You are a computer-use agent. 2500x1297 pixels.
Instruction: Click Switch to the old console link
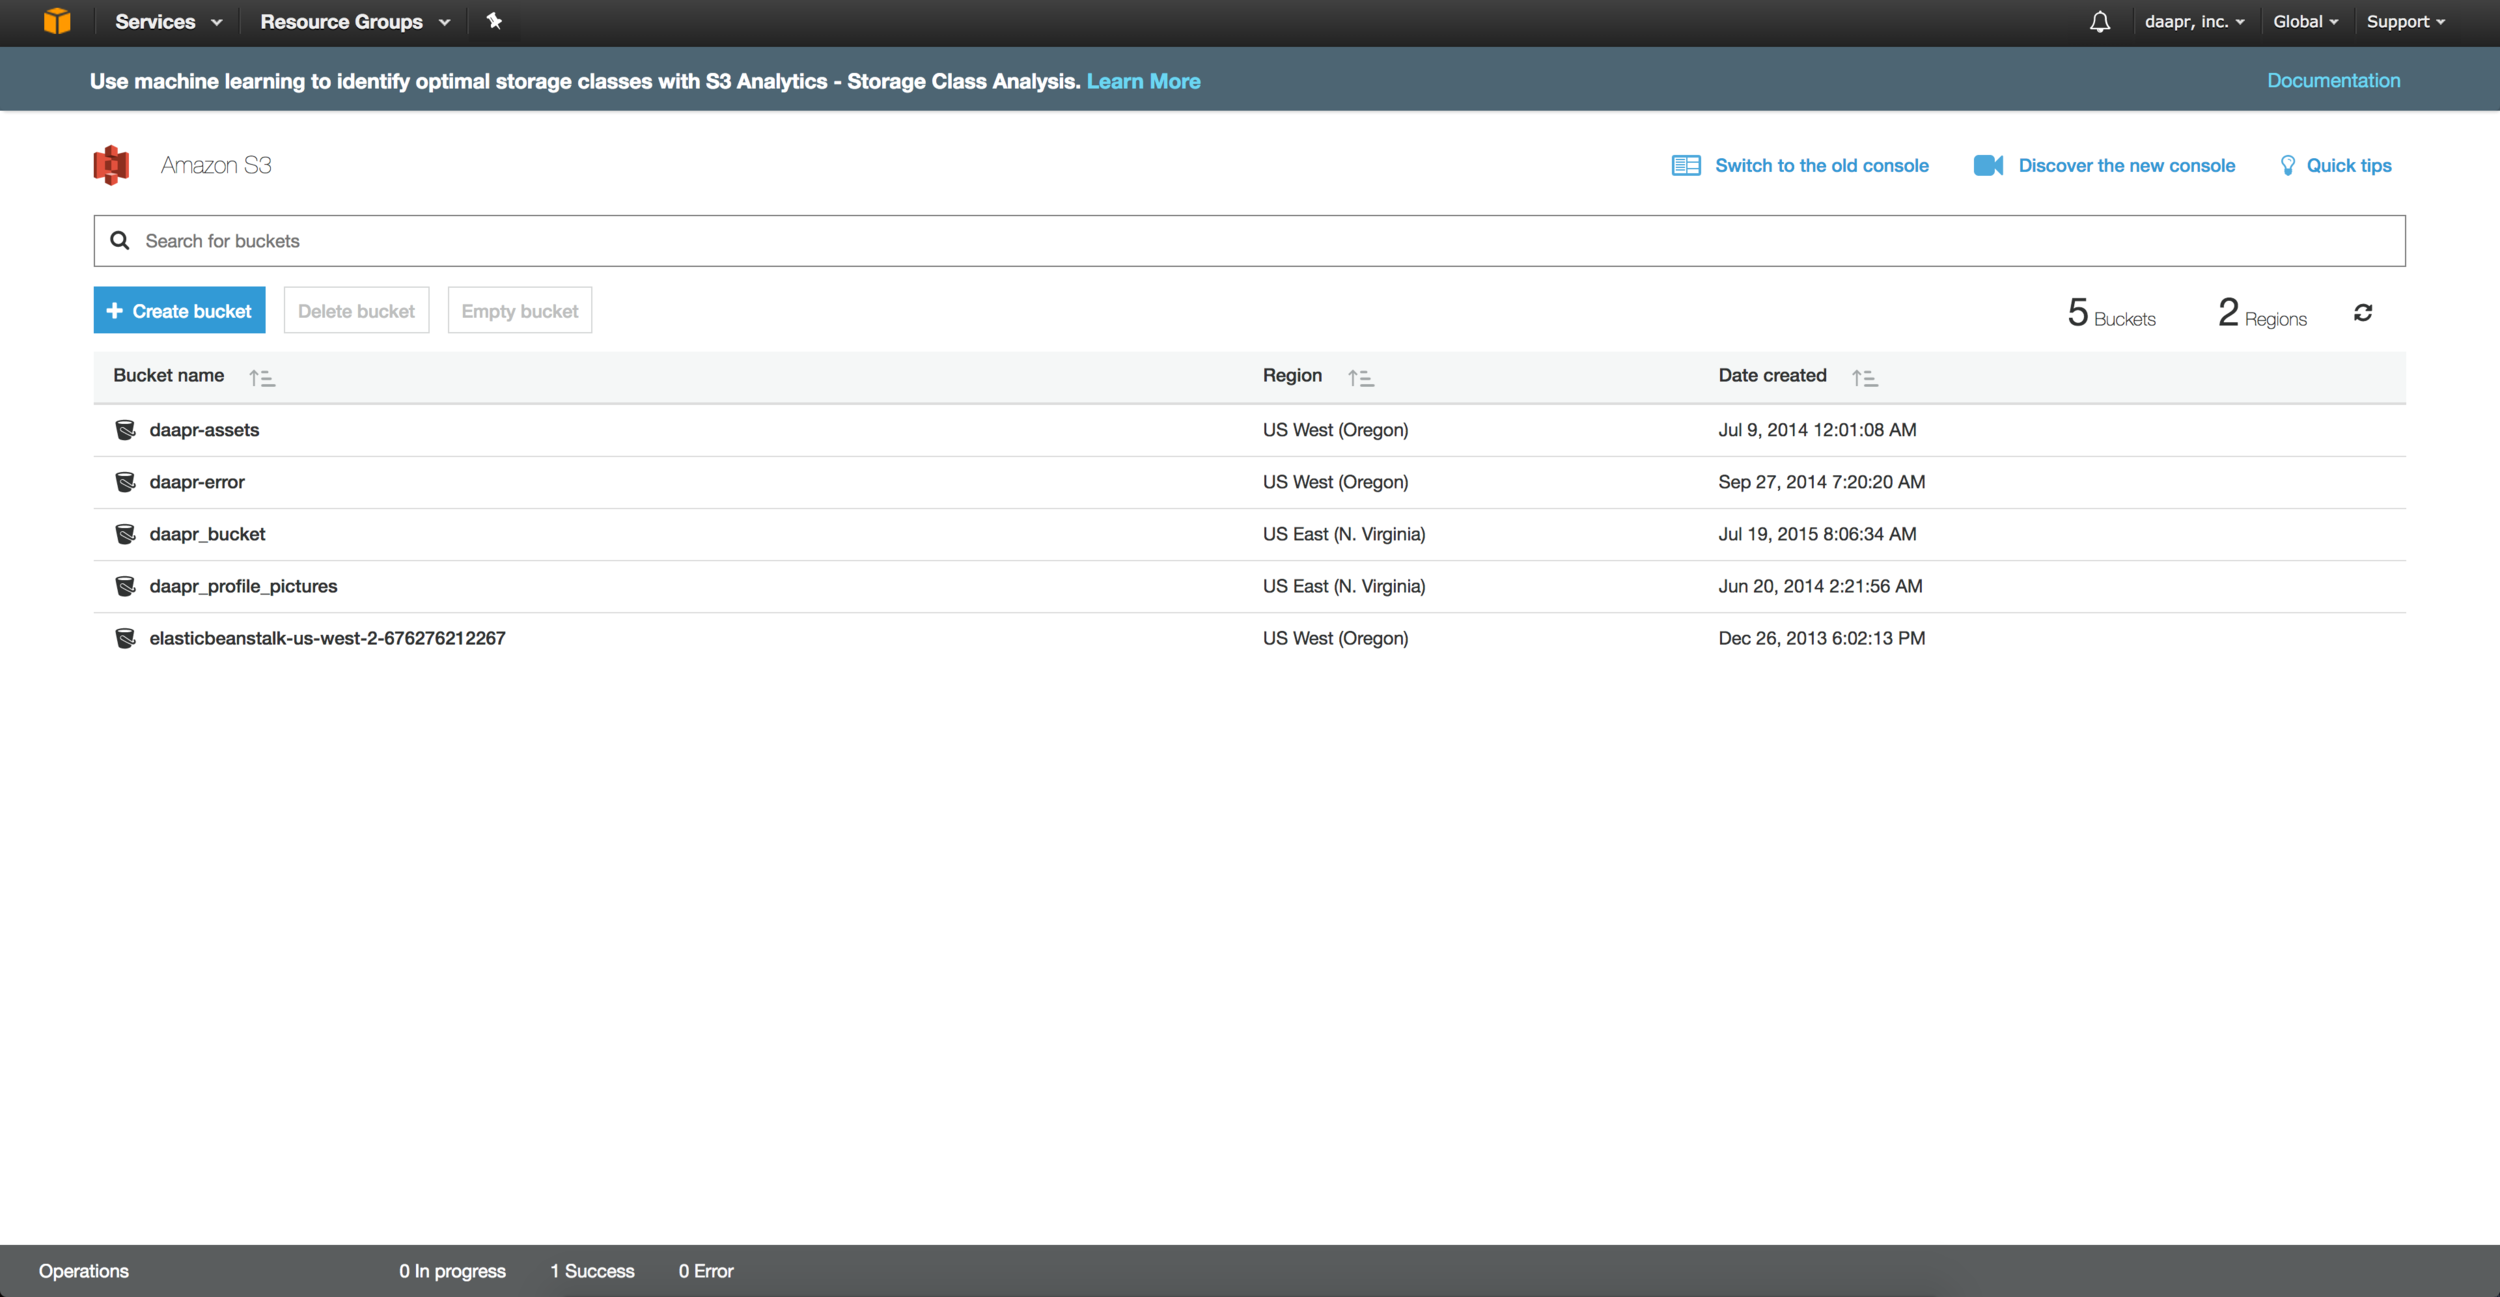(x=1821, y=165)
